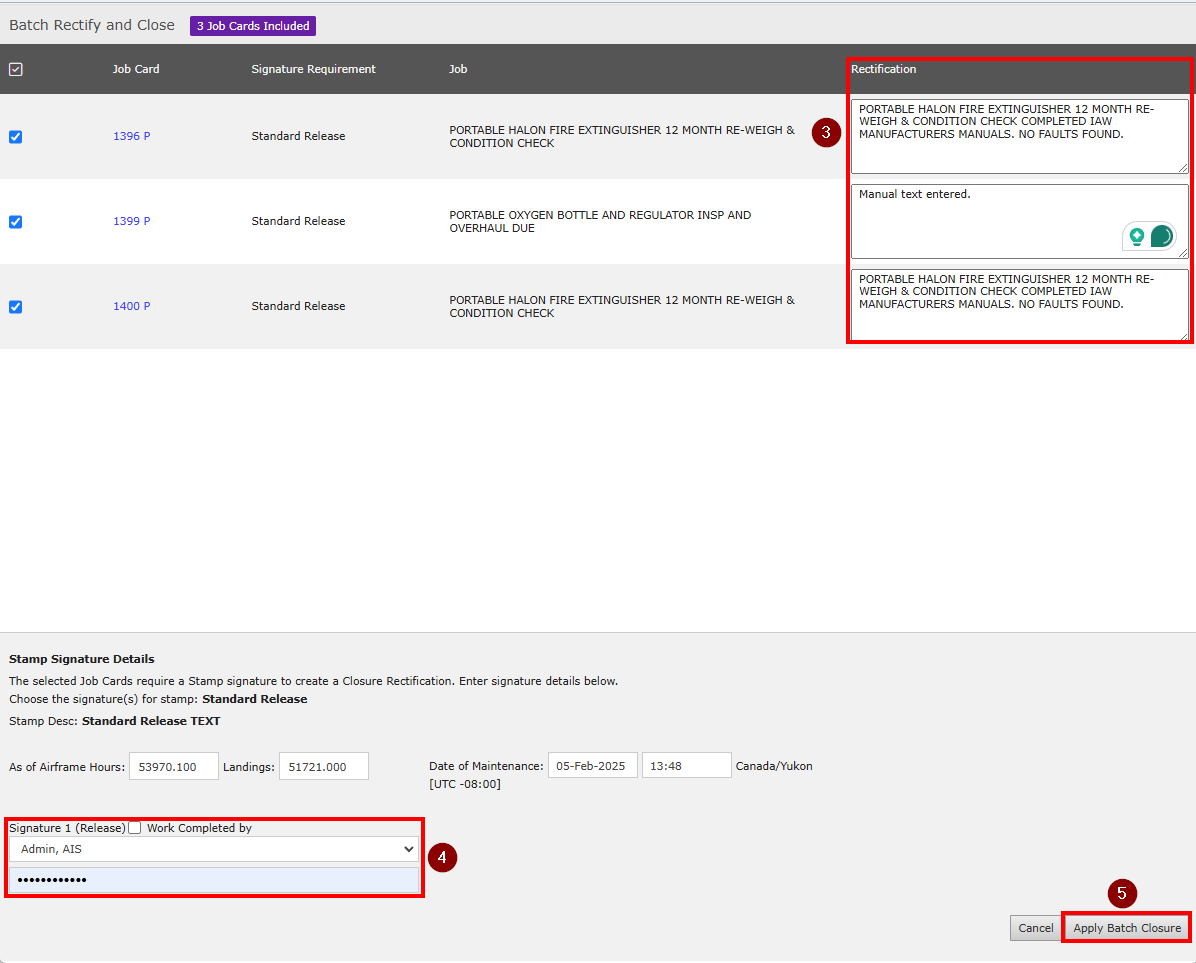The image size is (1196, 963).
Task: Click the UTC -08:00 offset text
Action: [x=465, y=785]
